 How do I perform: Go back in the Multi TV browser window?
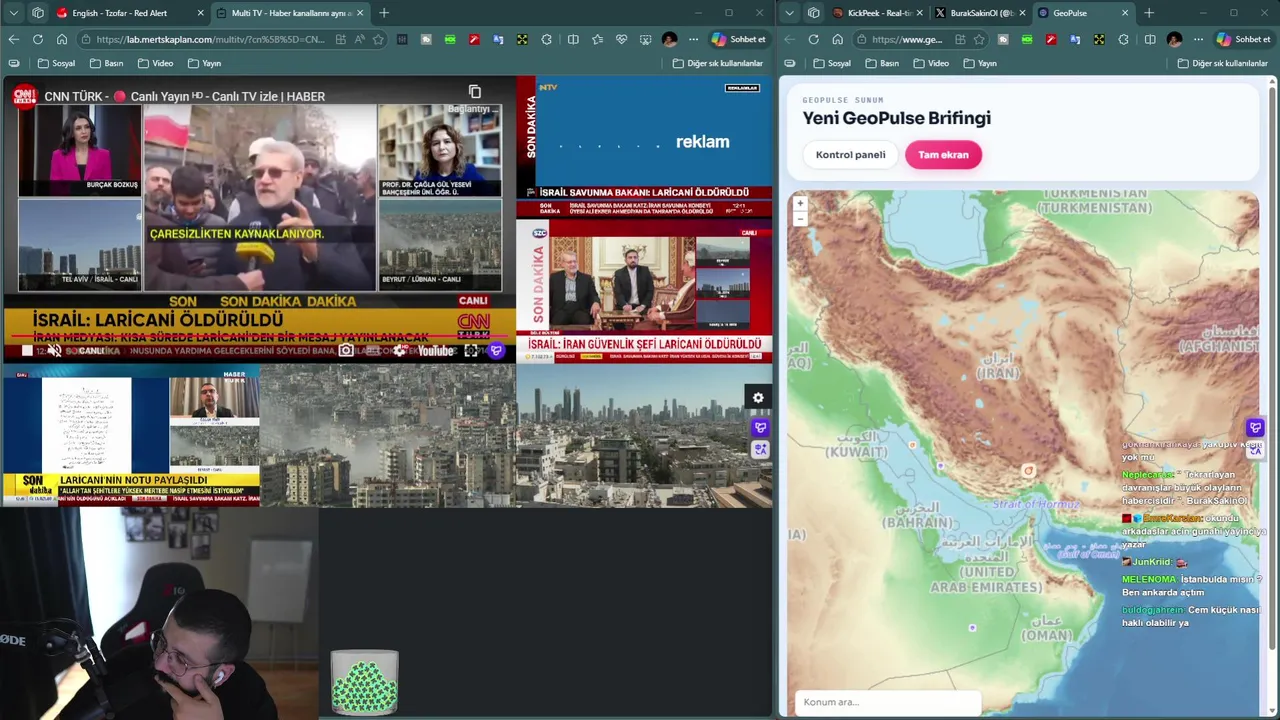(13, 39)
